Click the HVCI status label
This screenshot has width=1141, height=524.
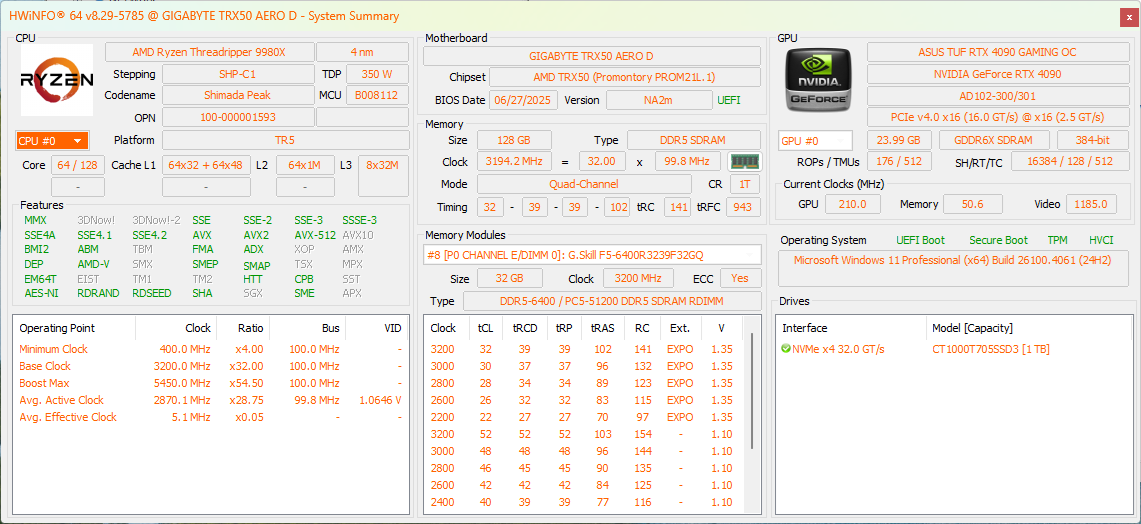(x=1102, y=240)
